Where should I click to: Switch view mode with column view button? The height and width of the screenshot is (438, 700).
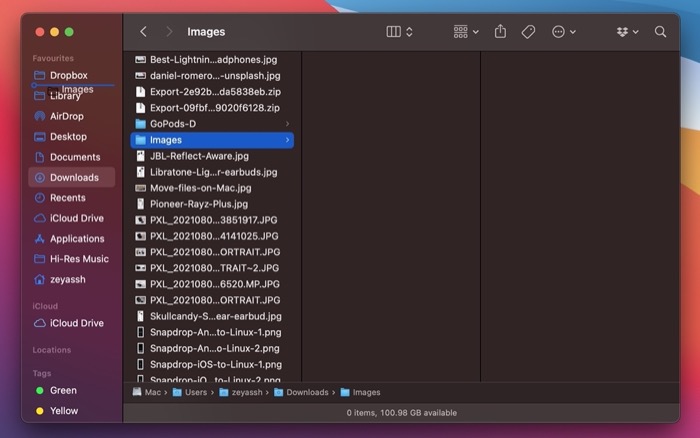399,32
